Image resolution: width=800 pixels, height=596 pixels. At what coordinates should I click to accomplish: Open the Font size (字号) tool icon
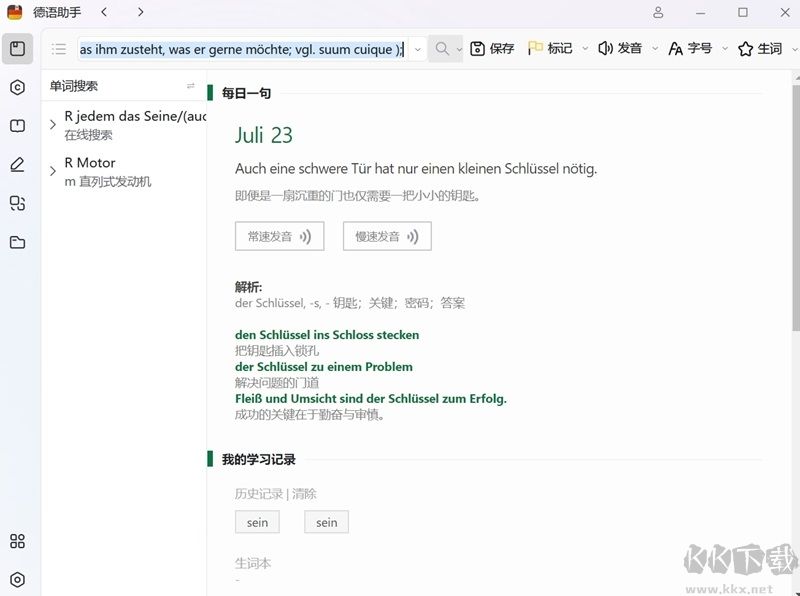(675, 49)
